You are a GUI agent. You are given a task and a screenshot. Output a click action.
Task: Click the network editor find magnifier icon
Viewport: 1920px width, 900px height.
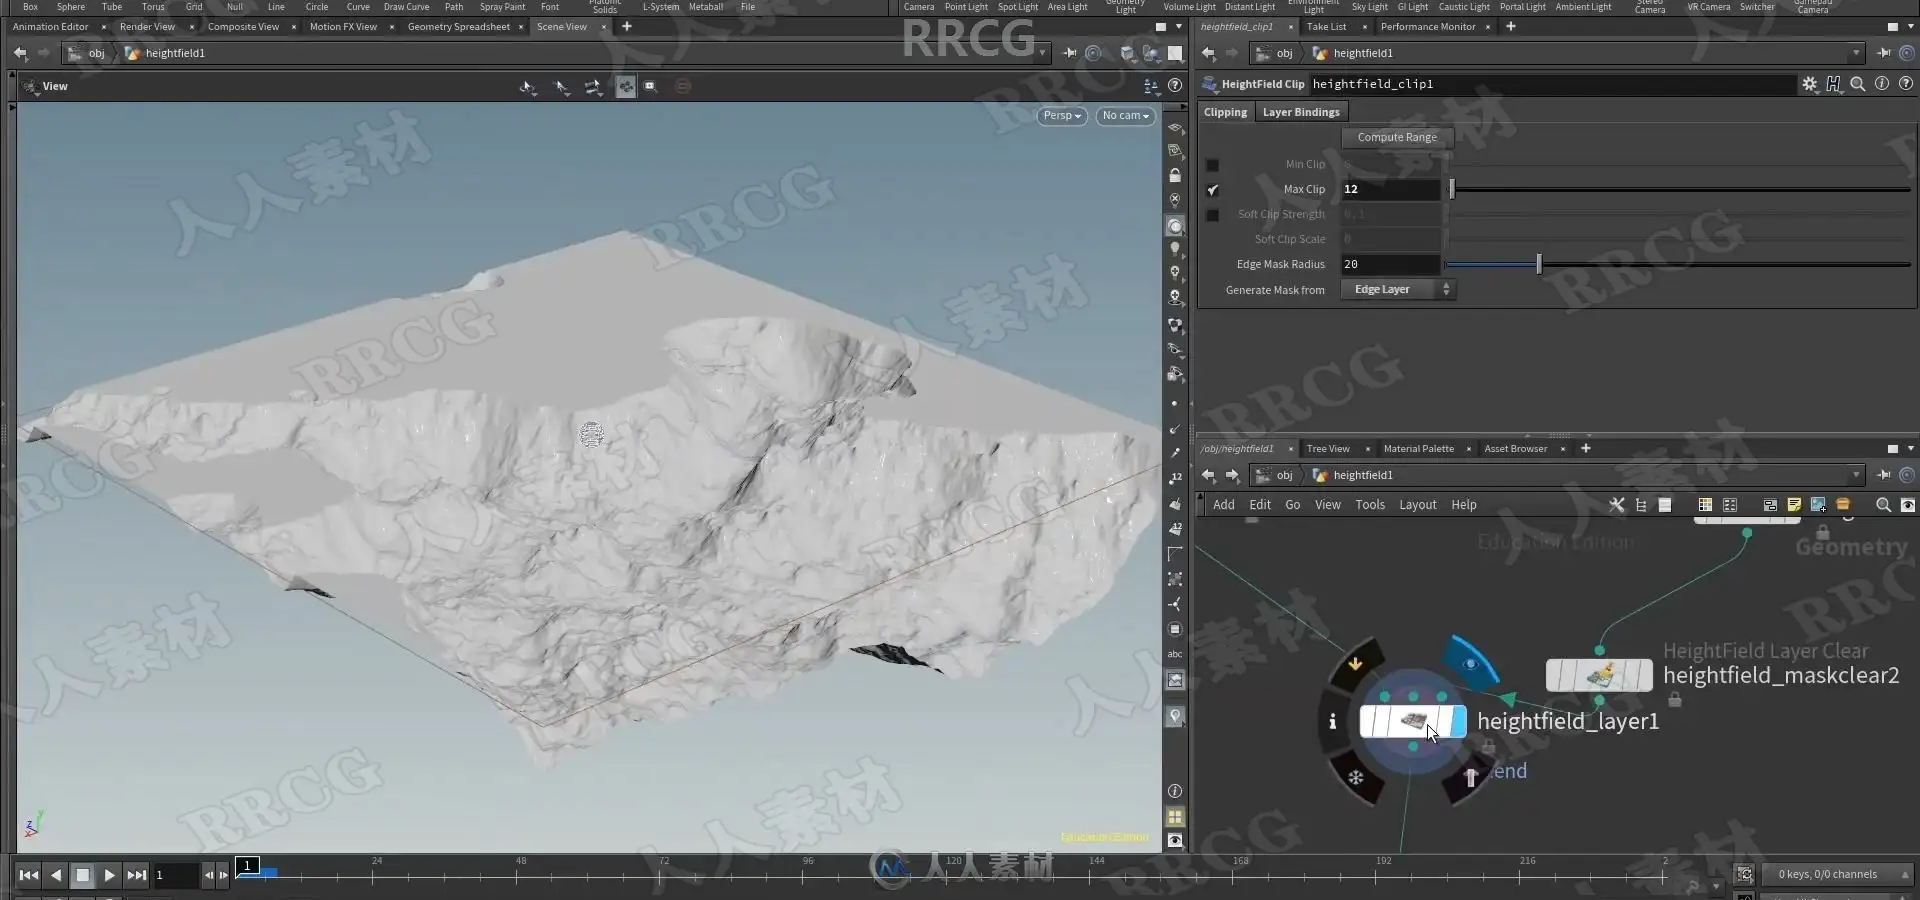[x=1883, y=505]
